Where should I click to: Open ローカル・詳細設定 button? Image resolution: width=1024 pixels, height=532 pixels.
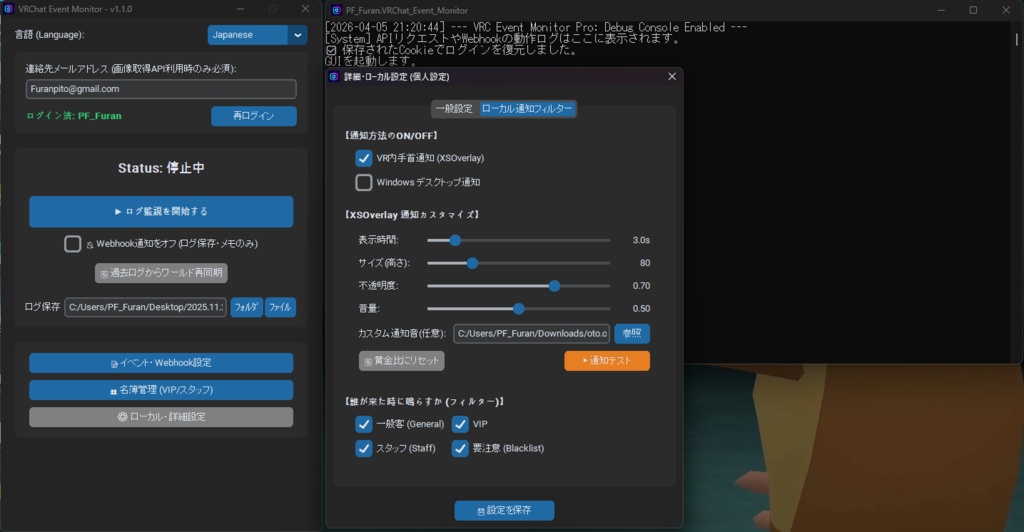pyautogui.click(x=161, y=416)
